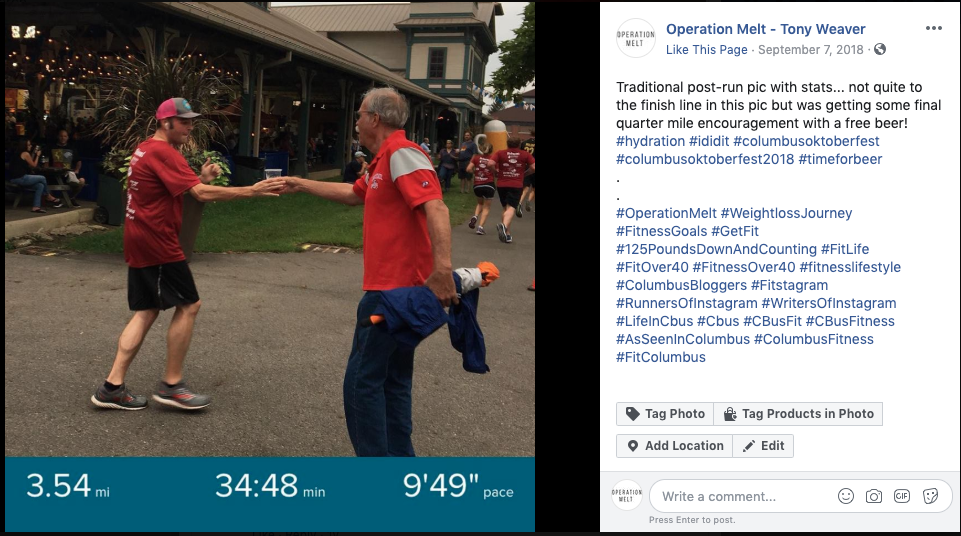Insert an emoji with the smiley icon
The width and height of the screenshot is (961, 536).
(846, 496)
